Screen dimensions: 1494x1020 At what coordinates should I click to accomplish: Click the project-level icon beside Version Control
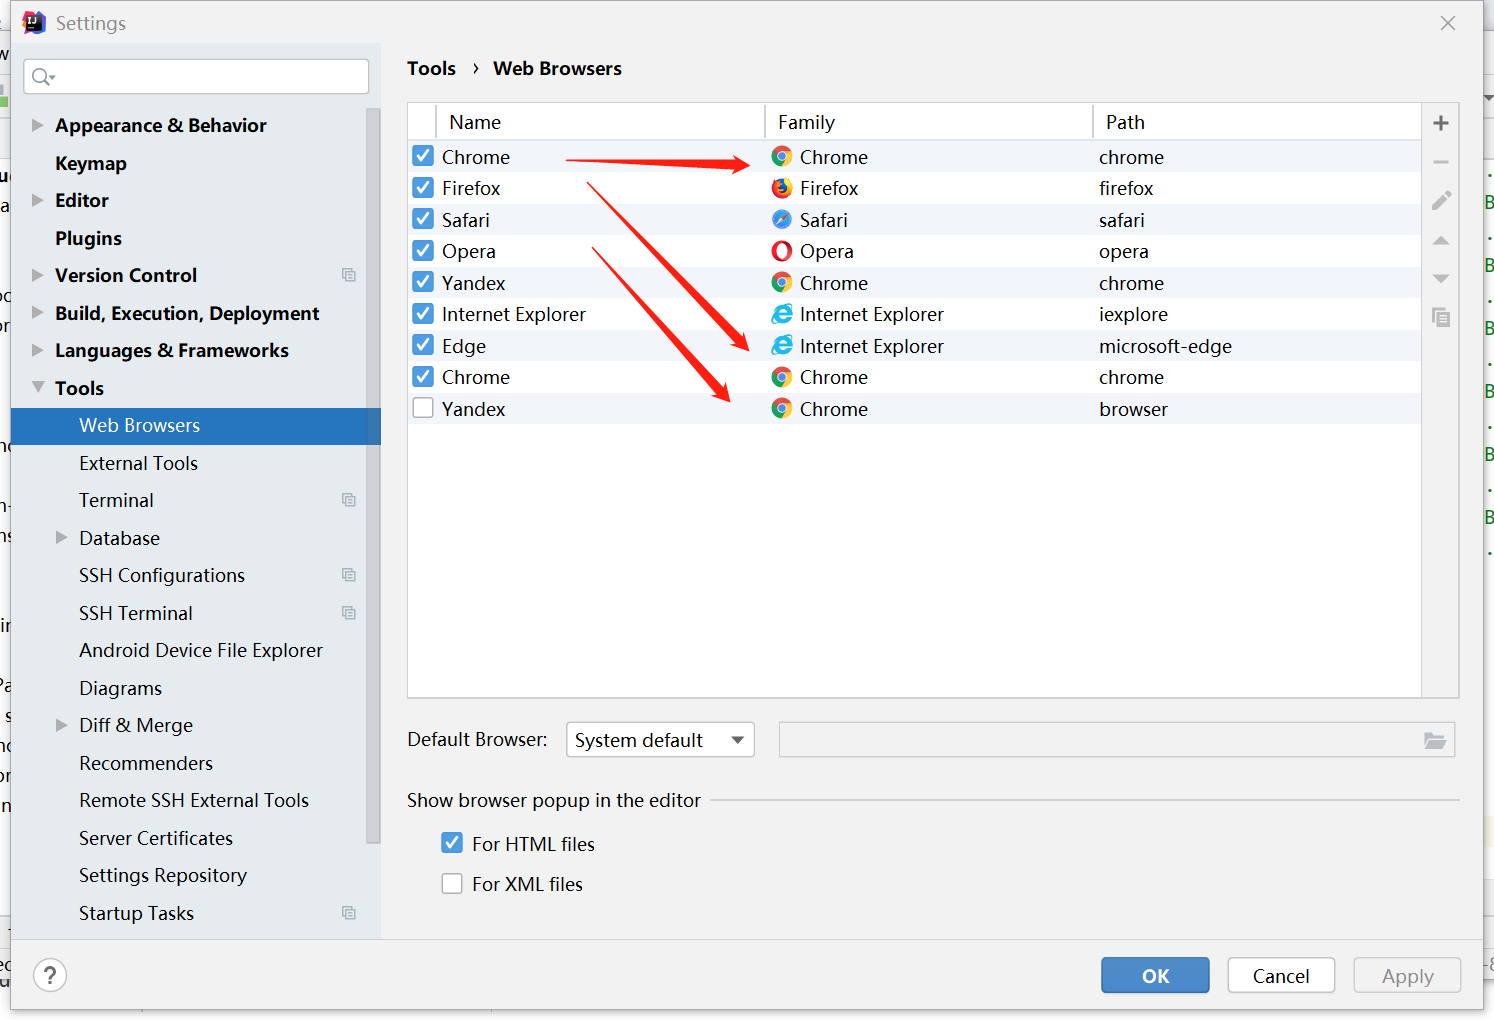(348, 275)
